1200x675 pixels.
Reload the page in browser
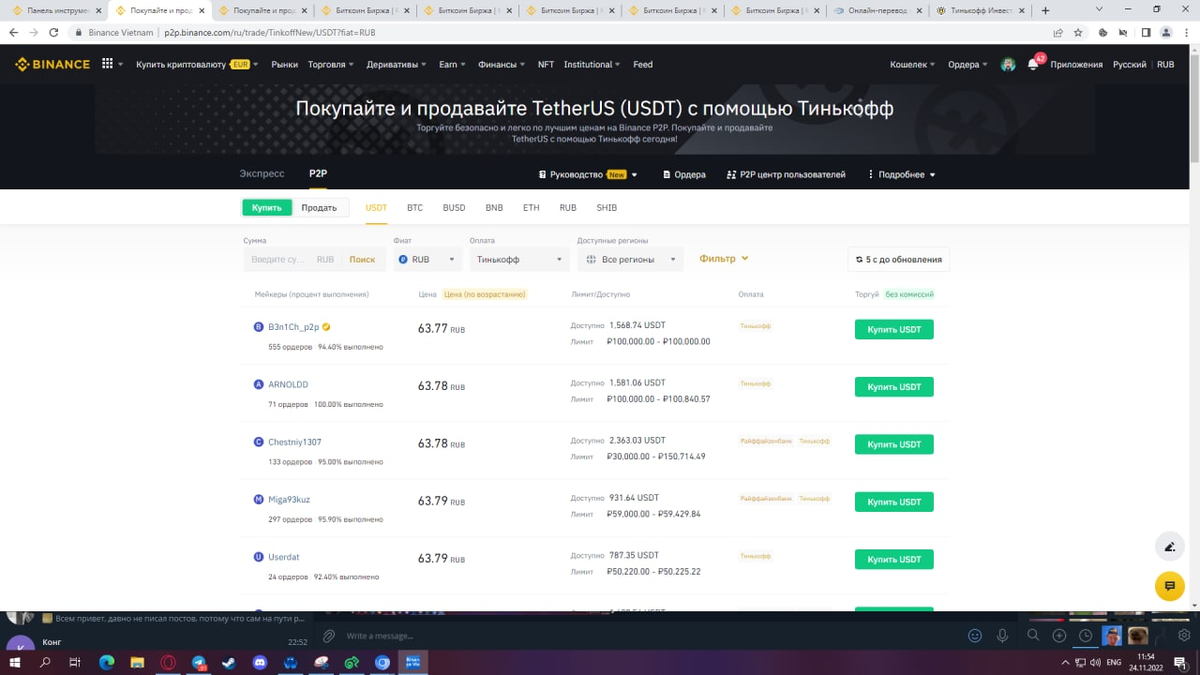(56, 32)
